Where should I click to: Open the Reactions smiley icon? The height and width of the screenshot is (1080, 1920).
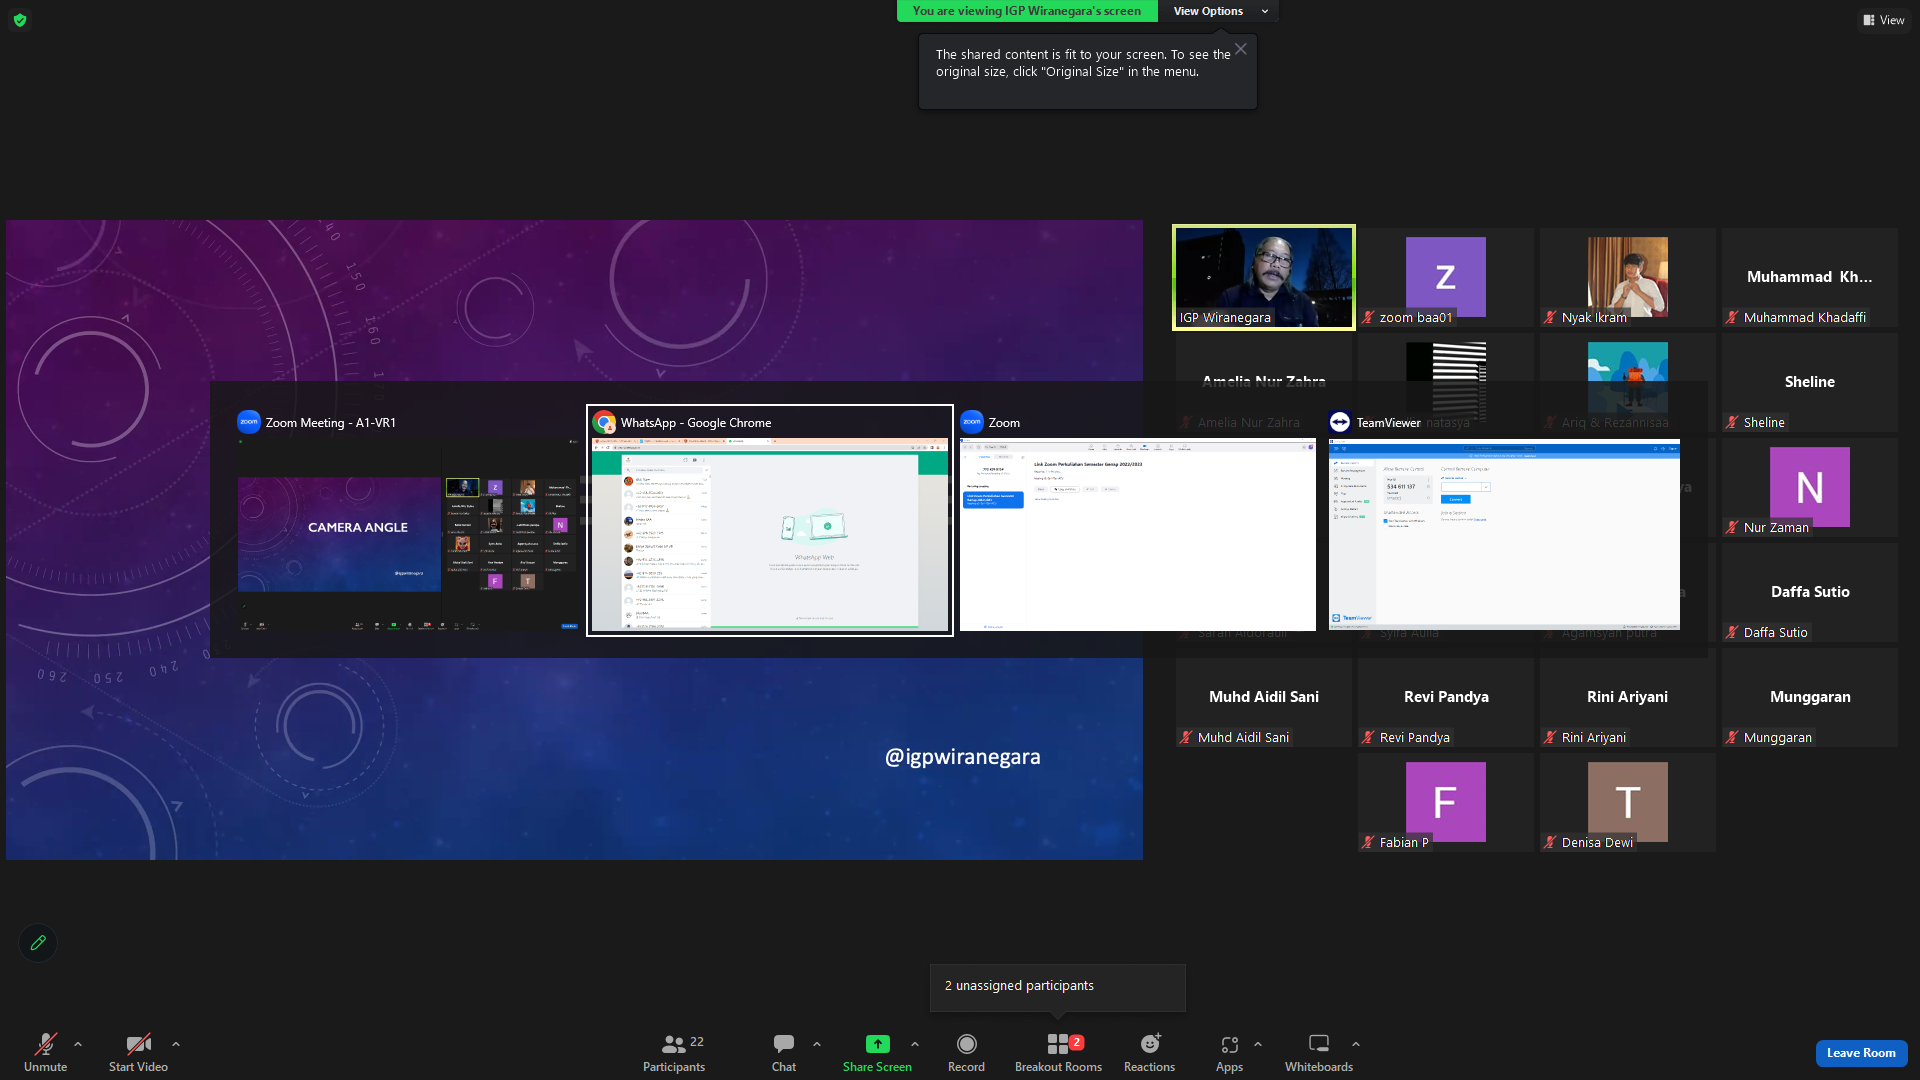point(1150,1044)
